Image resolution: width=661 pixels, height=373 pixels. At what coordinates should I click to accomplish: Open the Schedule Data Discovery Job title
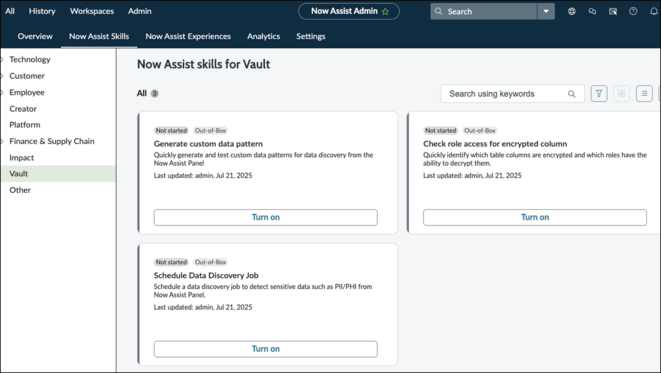206,275
